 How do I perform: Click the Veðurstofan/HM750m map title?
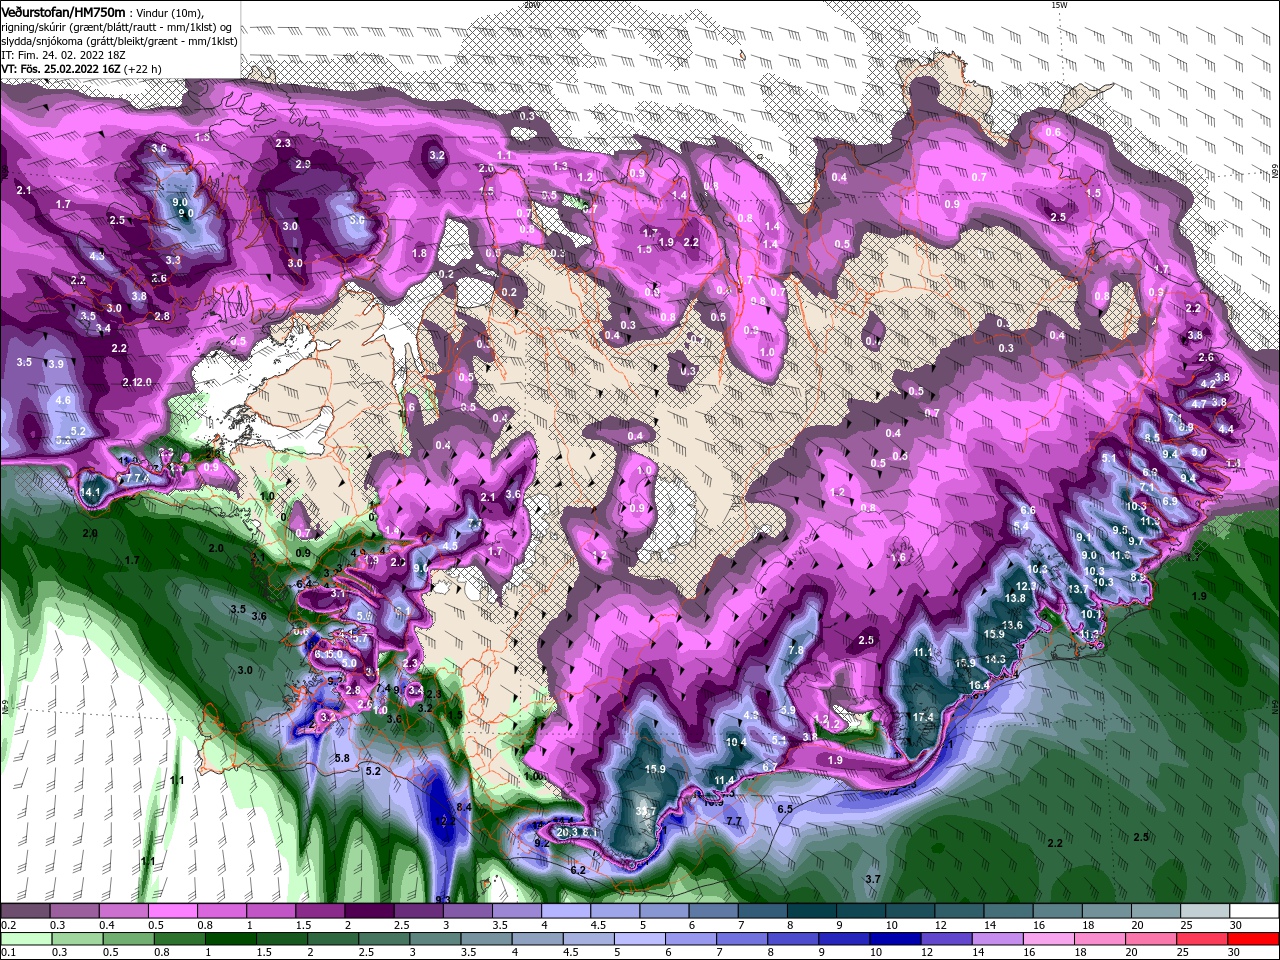tap(63, 11)
